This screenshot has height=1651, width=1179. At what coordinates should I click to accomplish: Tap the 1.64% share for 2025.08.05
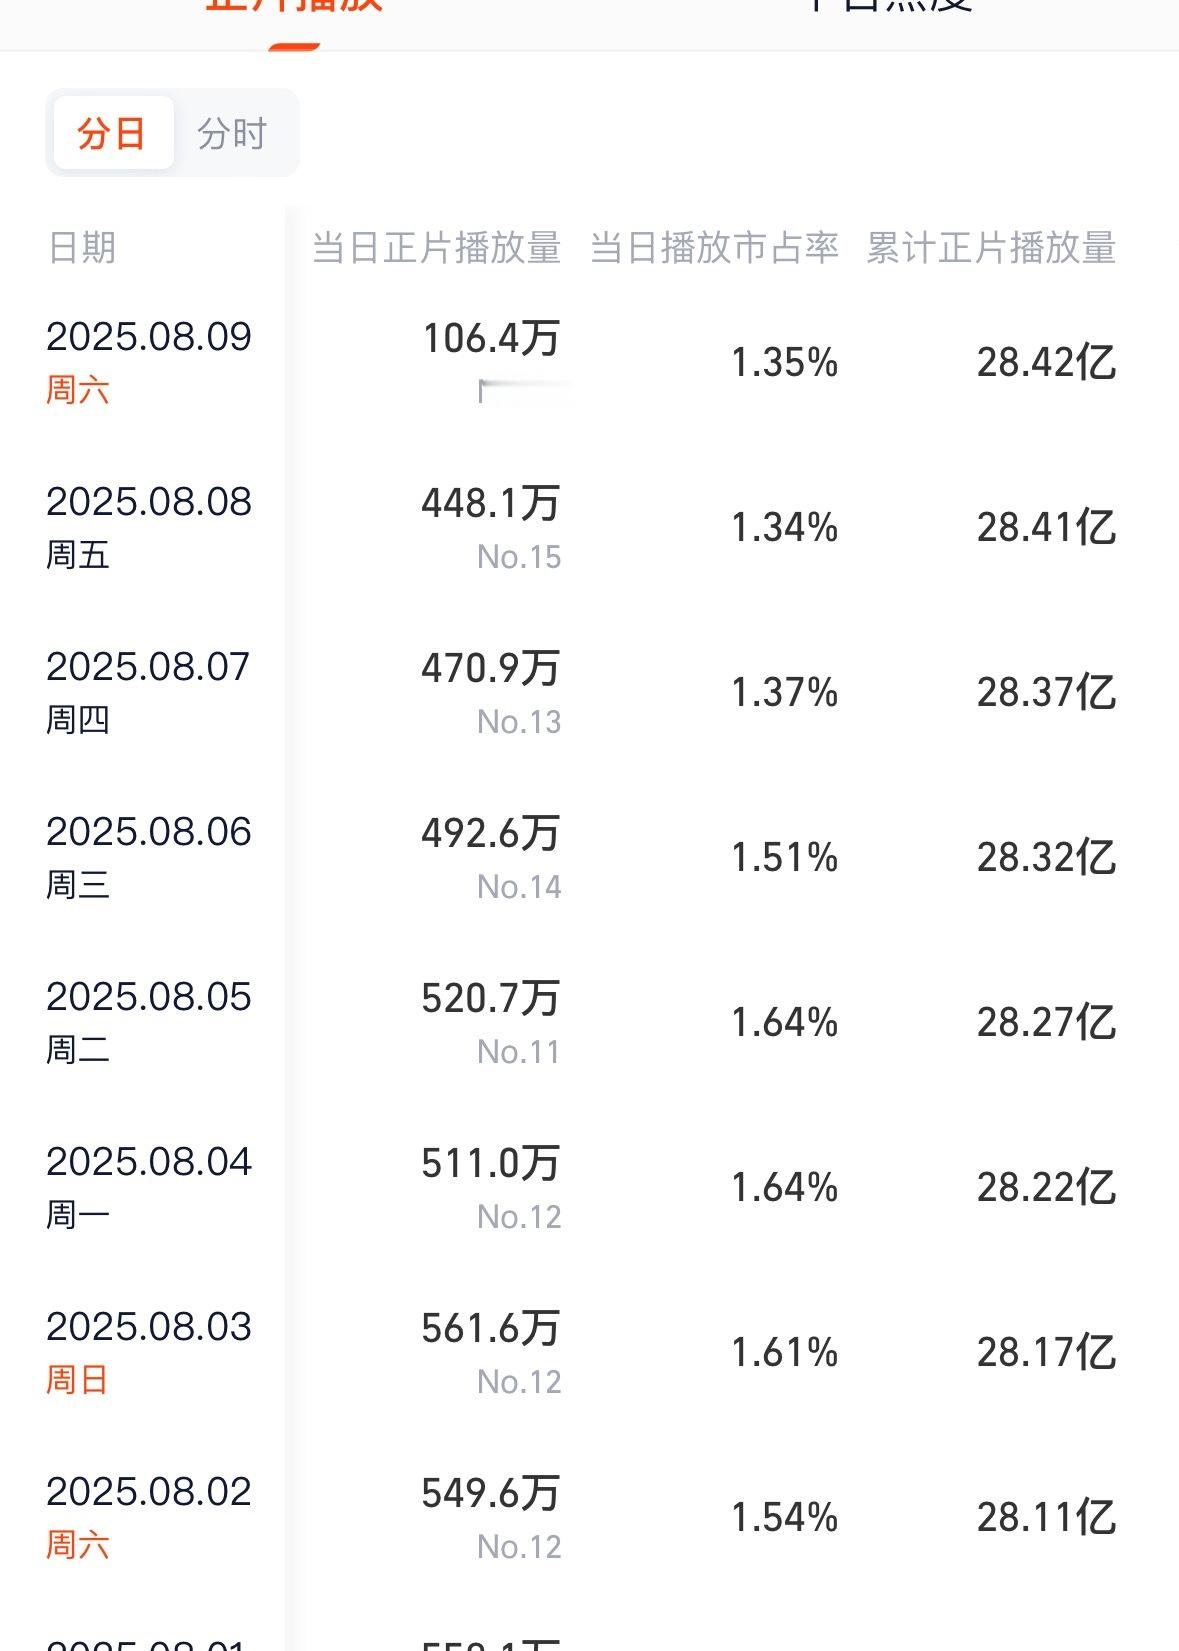pyautogui.click(x=785, y=1022)
